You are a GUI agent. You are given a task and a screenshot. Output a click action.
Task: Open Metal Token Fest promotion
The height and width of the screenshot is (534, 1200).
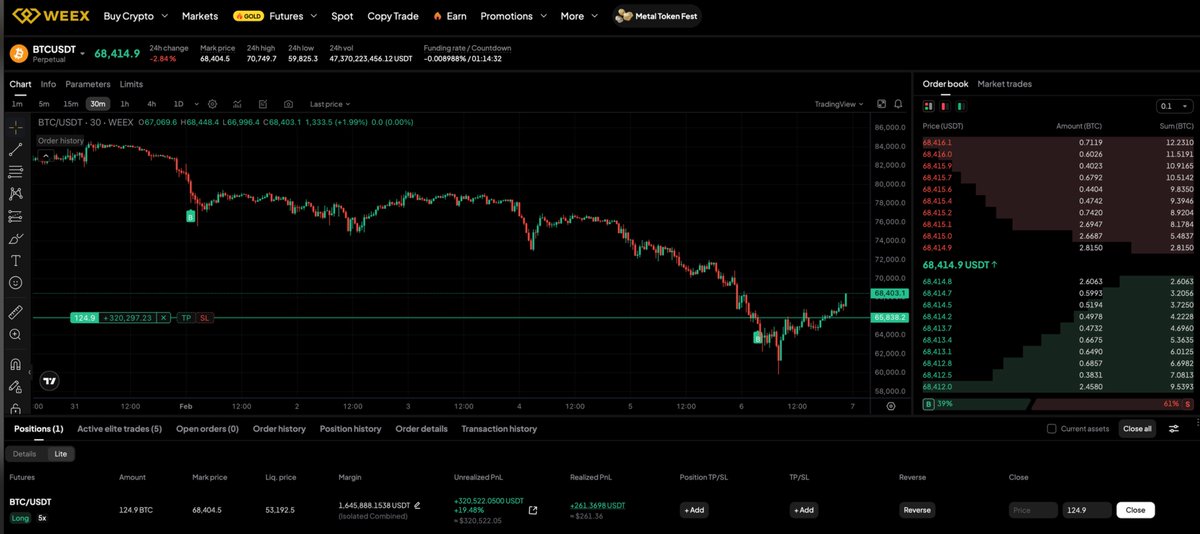[657, 16]
